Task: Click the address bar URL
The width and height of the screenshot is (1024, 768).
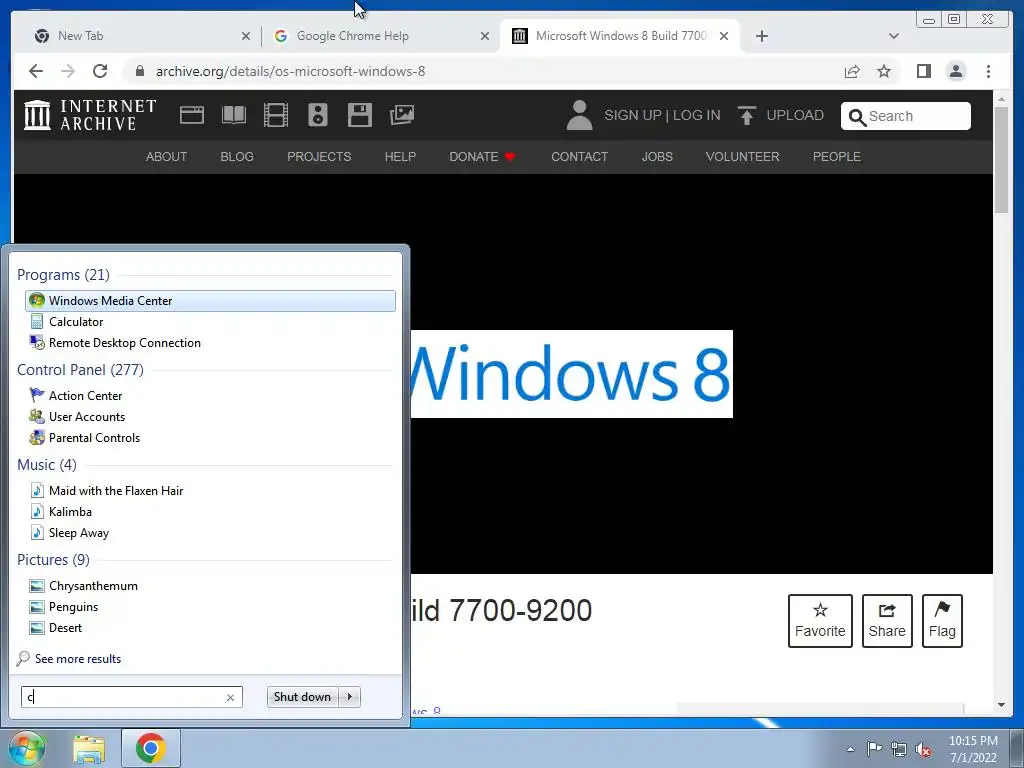Action: pos(290,71)
